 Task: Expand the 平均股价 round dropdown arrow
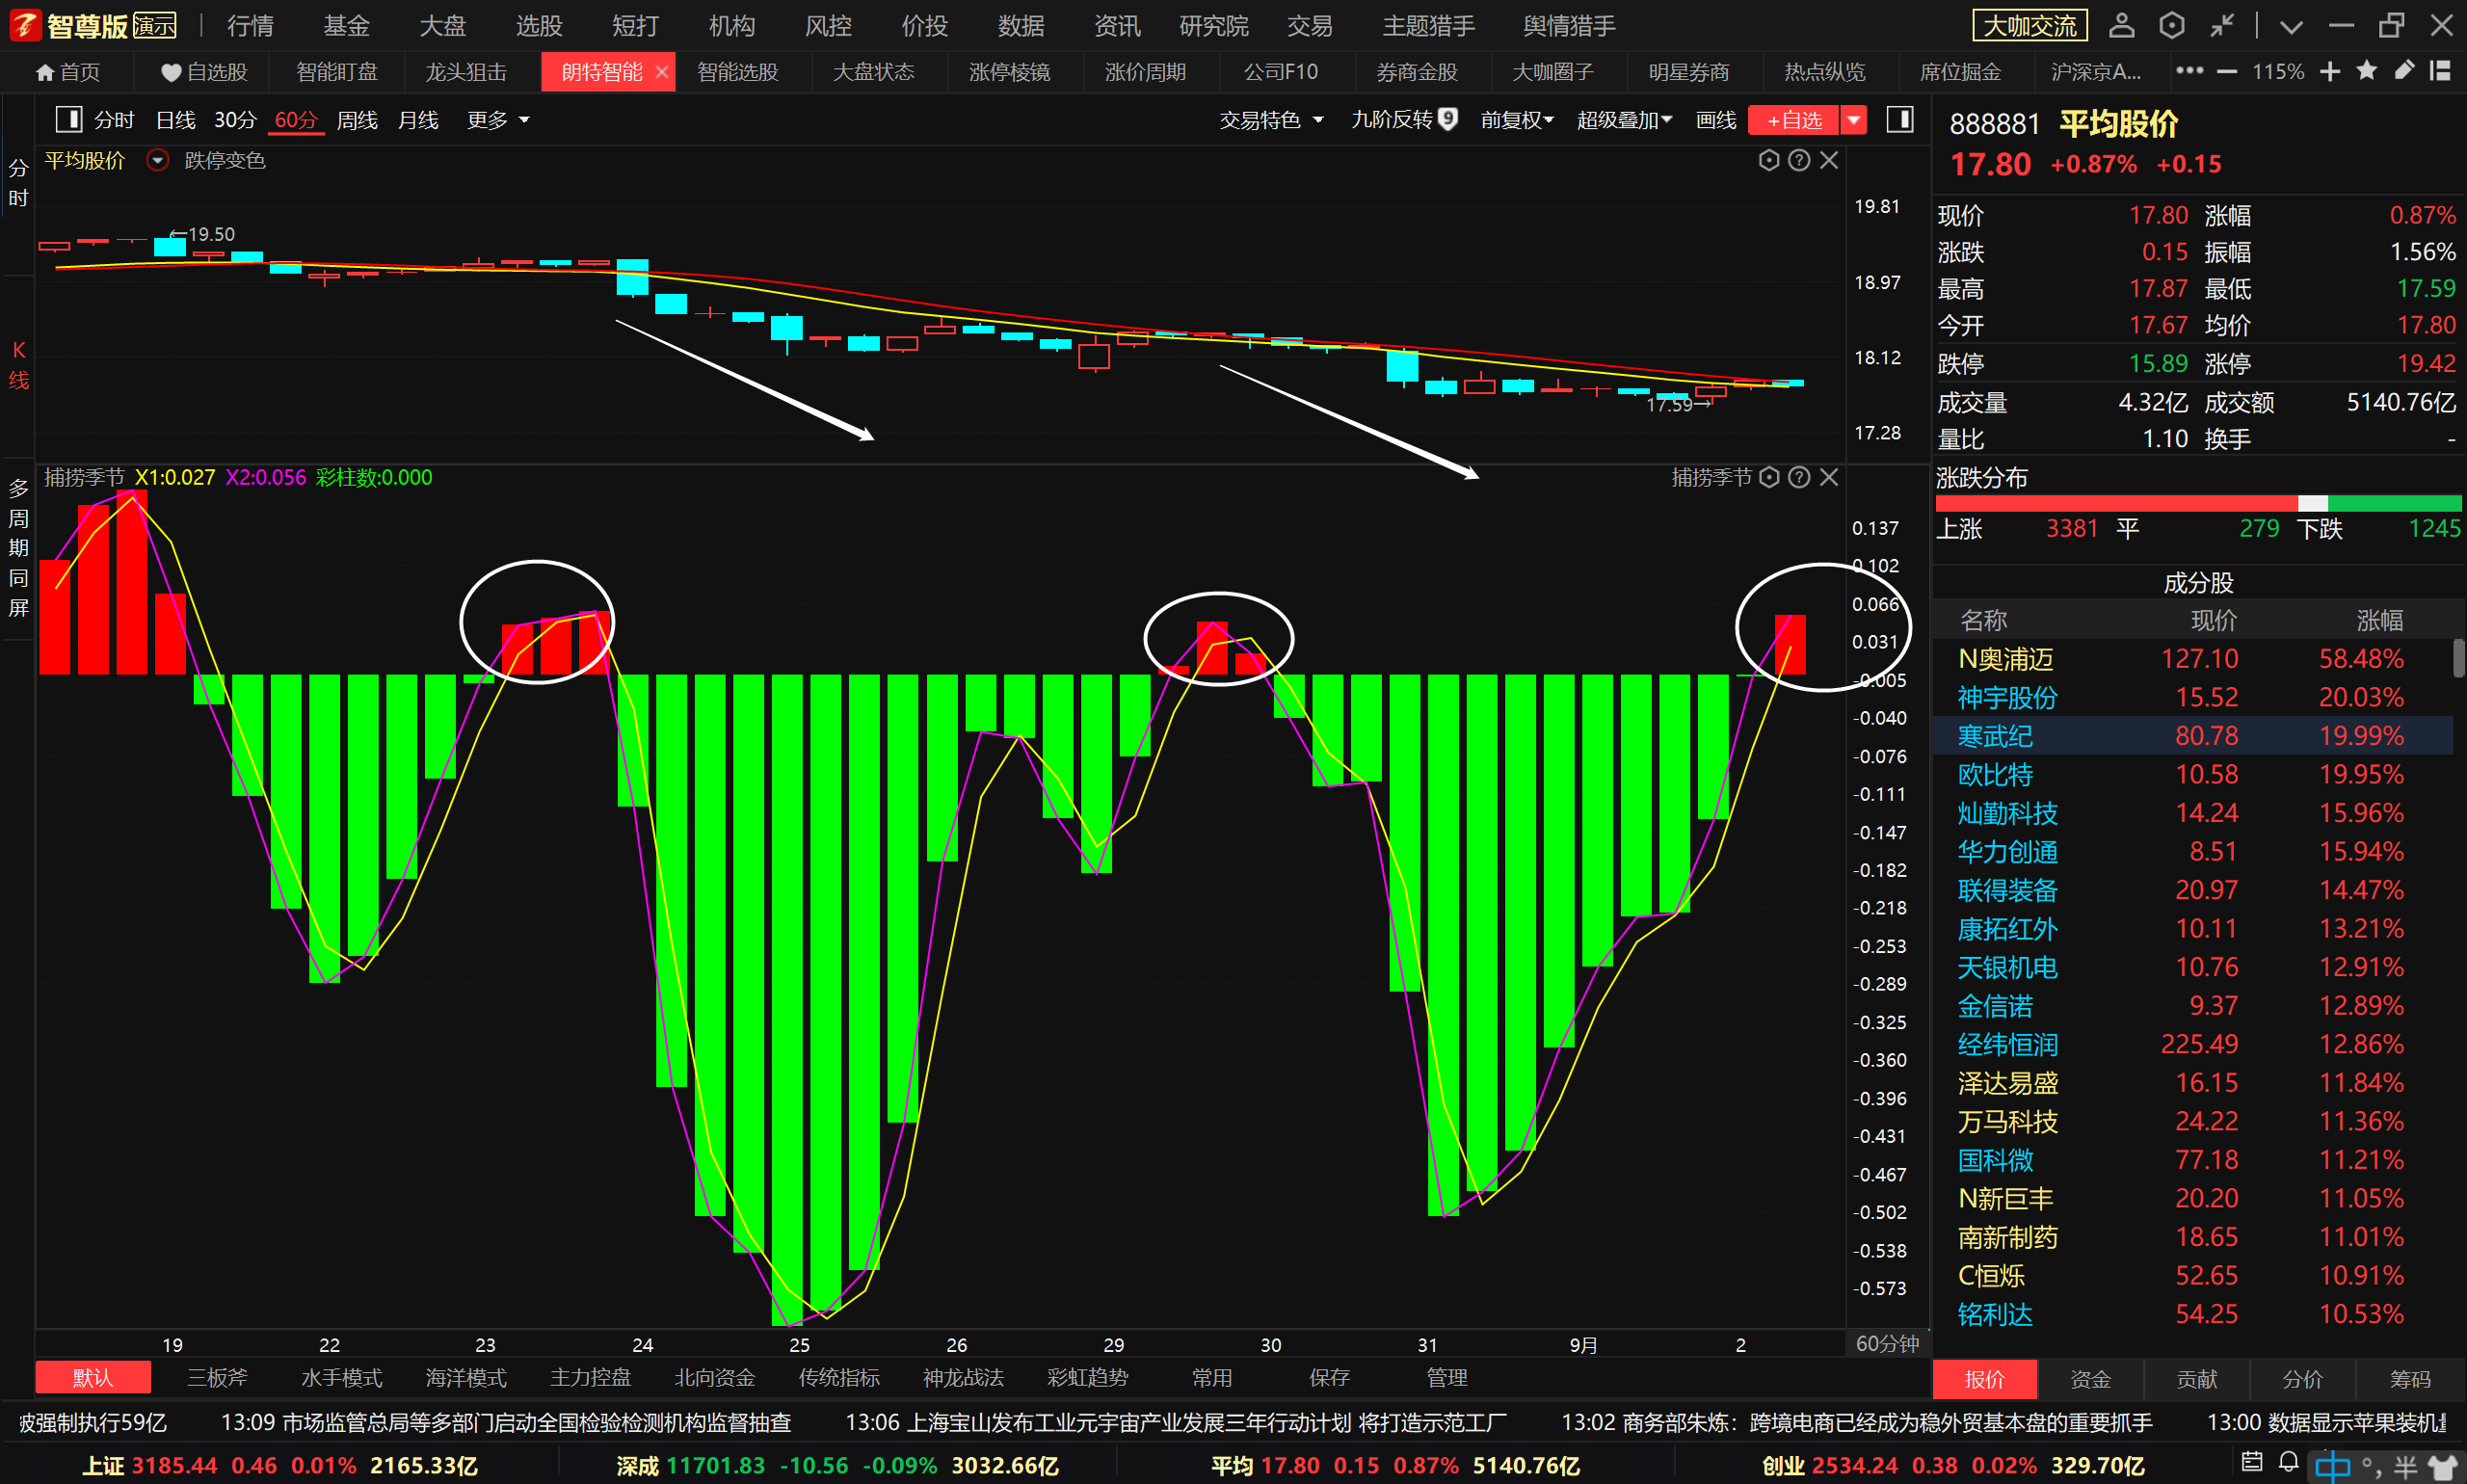coord(157,160)
